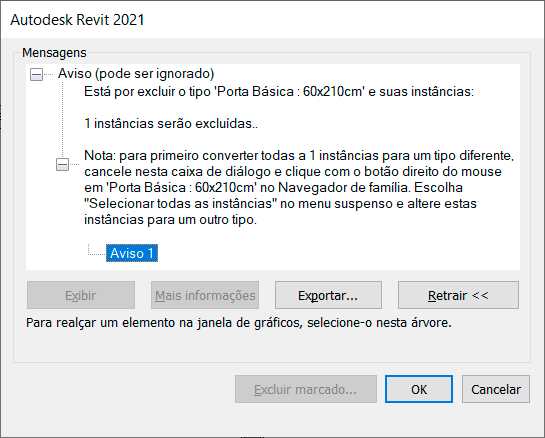Collapse the dialog with 'Retrair <<'
Image resolution: width=545 pixels, height=438 pixels.
458,295
